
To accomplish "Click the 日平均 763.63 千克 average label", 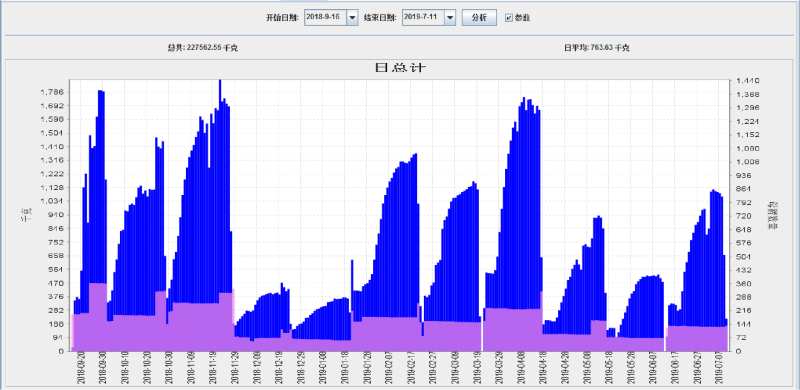I will 596,48.
